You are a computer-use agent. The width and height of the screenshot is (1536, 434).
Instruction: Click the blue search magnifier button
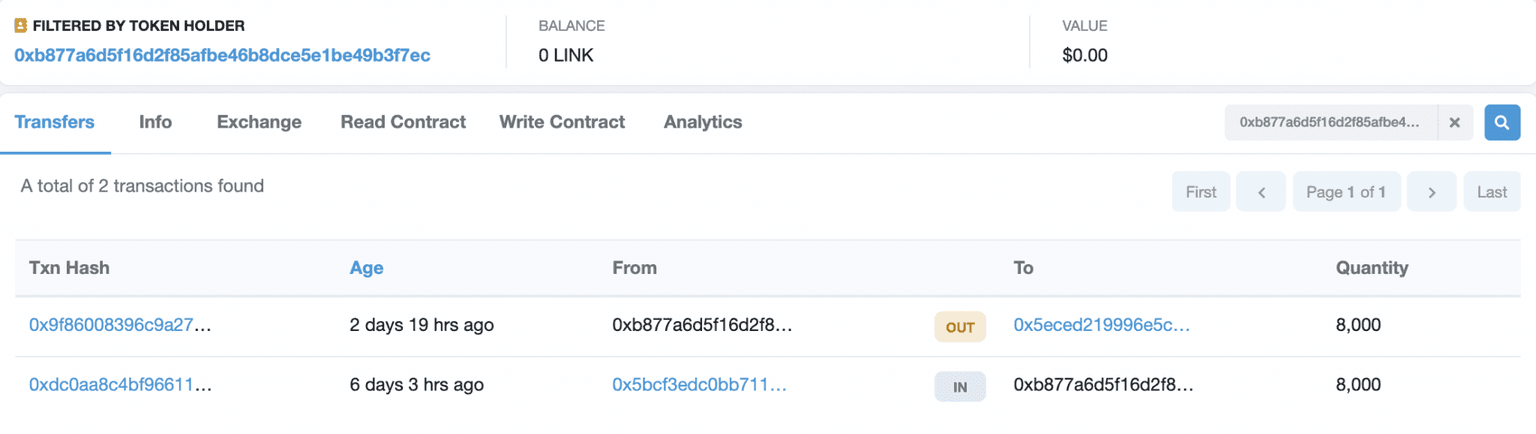(1501, 122)
